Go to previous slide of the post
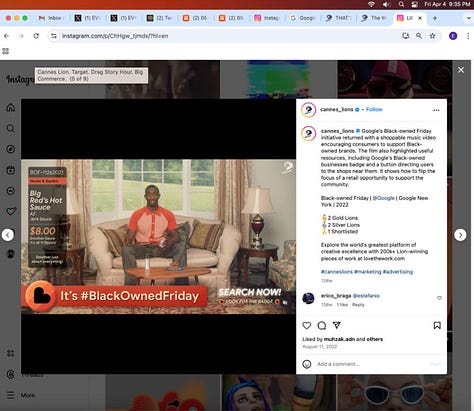The height and width of the screenshot is (411, 474). pos(8,235)
